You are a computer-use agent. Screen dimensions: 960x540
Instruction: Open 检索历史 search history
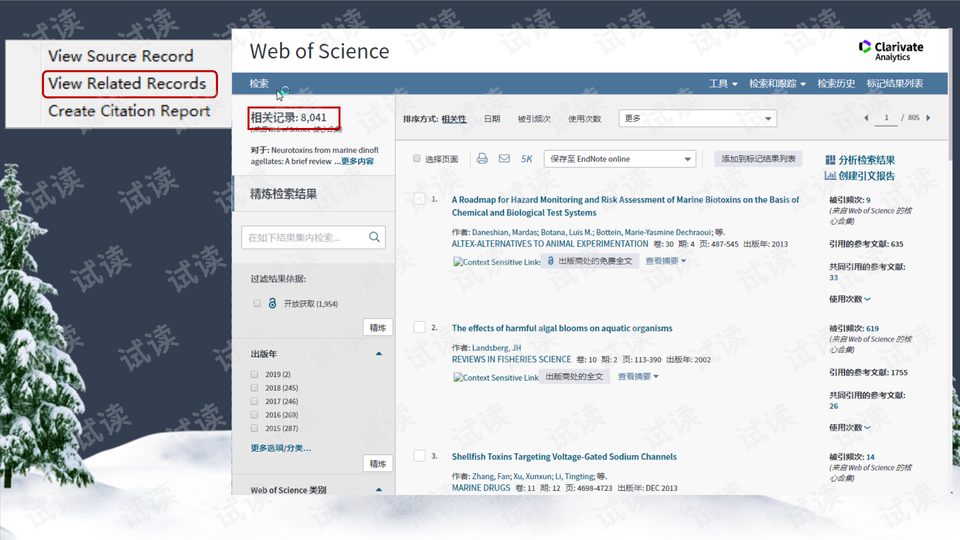(x=836, y=83)
